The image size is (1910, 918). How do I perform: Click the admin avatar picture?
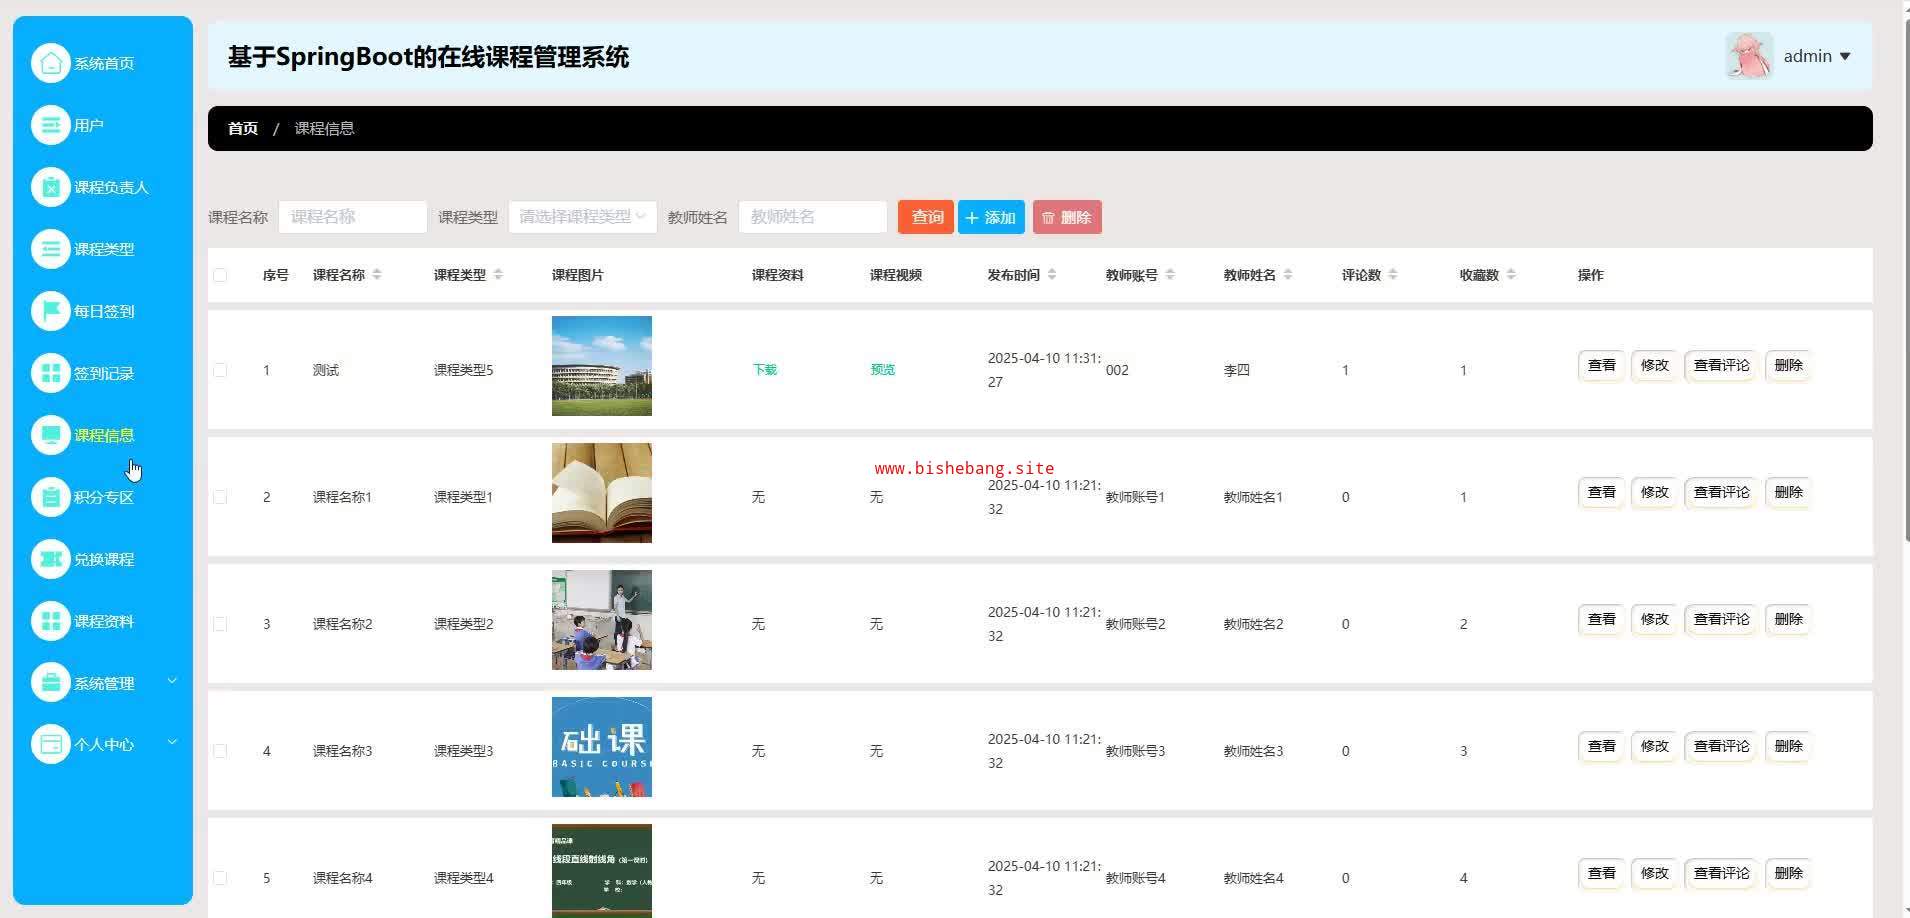[x=1748, y=56]
